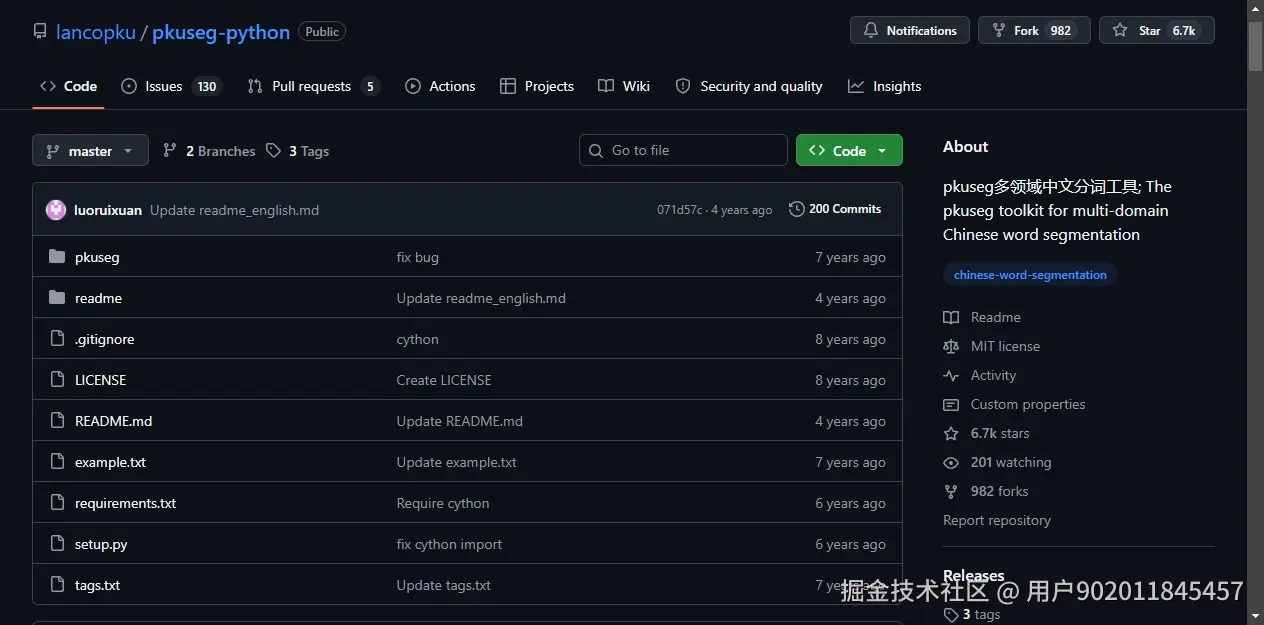Click luoruixuan's avatar image
The width and height of the screenshot is (1264, 625).
pos(56,210)
